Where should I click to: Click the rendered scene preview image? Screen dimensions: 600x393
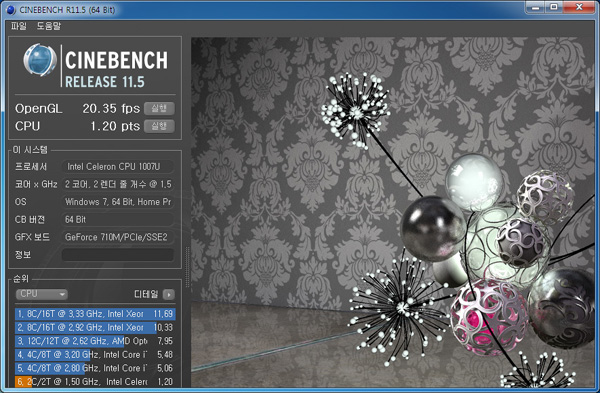point(393,212)
